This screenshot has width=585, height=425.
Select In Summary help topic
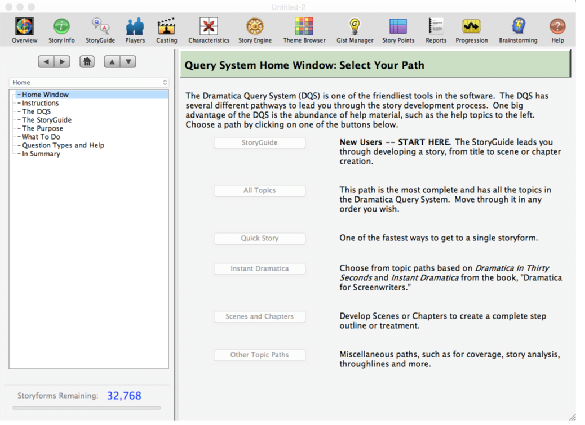41,154
